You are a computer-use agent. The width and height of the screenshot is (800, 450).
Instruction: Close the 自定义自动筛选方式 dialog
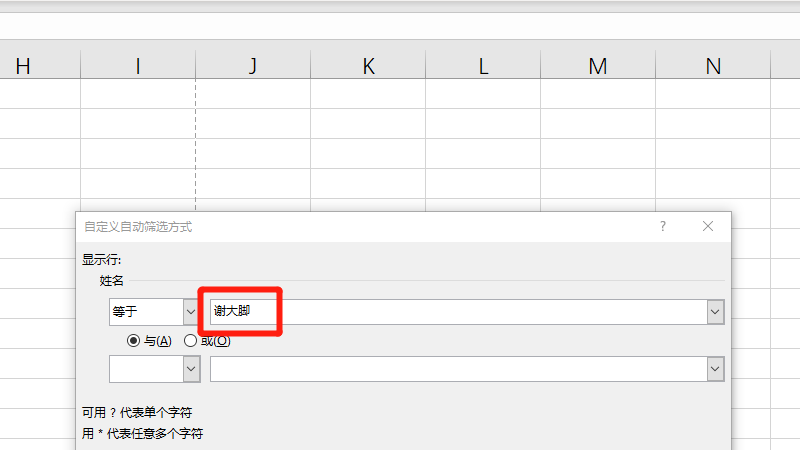tap(708, 227)
